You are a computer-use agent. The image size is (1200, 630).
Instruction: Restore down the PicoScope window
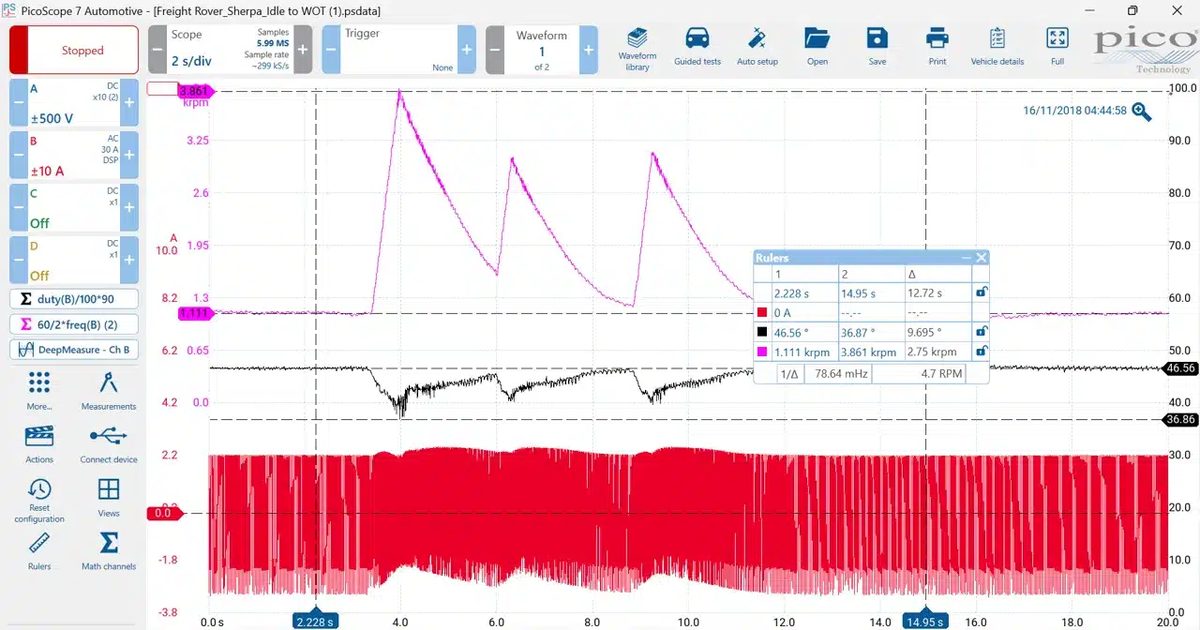(x=1133, y=10)
